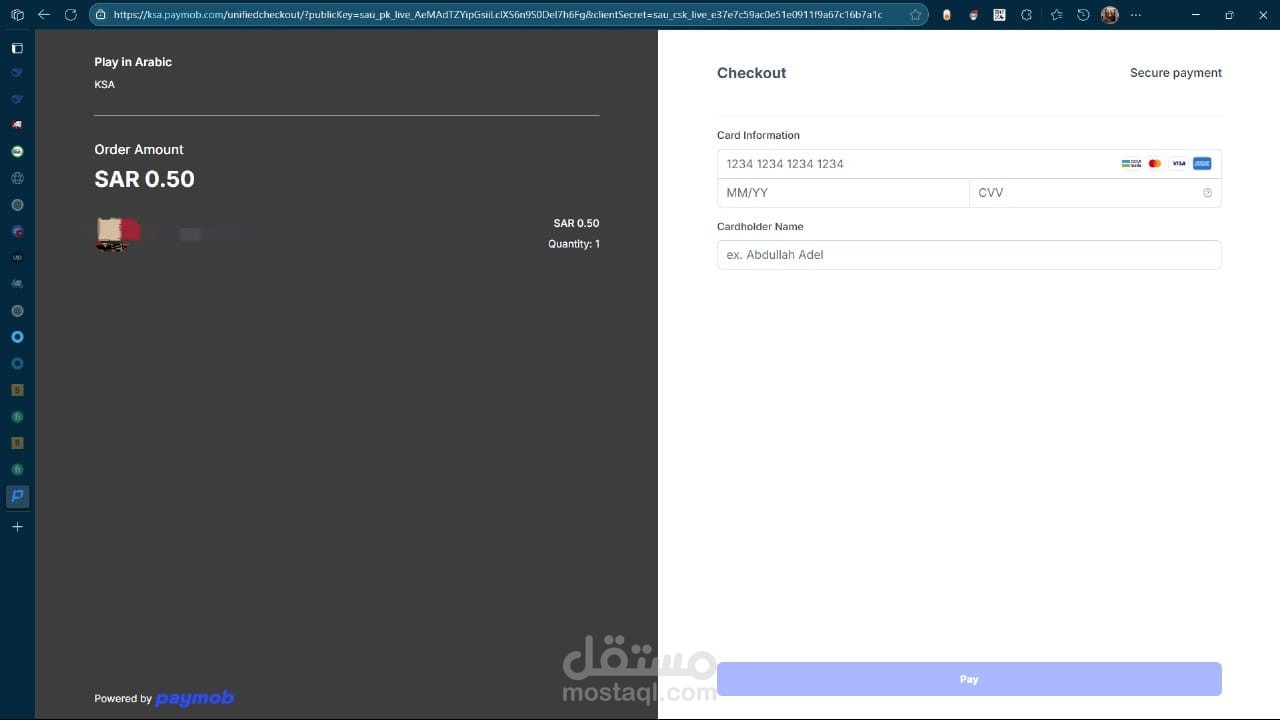Image resolution: width=1280 pixels, height=720 pixels.
Task: Switch to the globe icon vertical tab
Action: click(17, 178)
